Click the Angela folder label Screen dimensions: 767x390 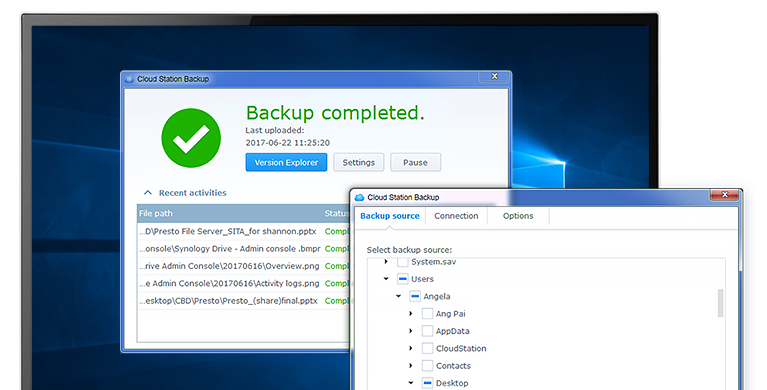tap(437, 297)
